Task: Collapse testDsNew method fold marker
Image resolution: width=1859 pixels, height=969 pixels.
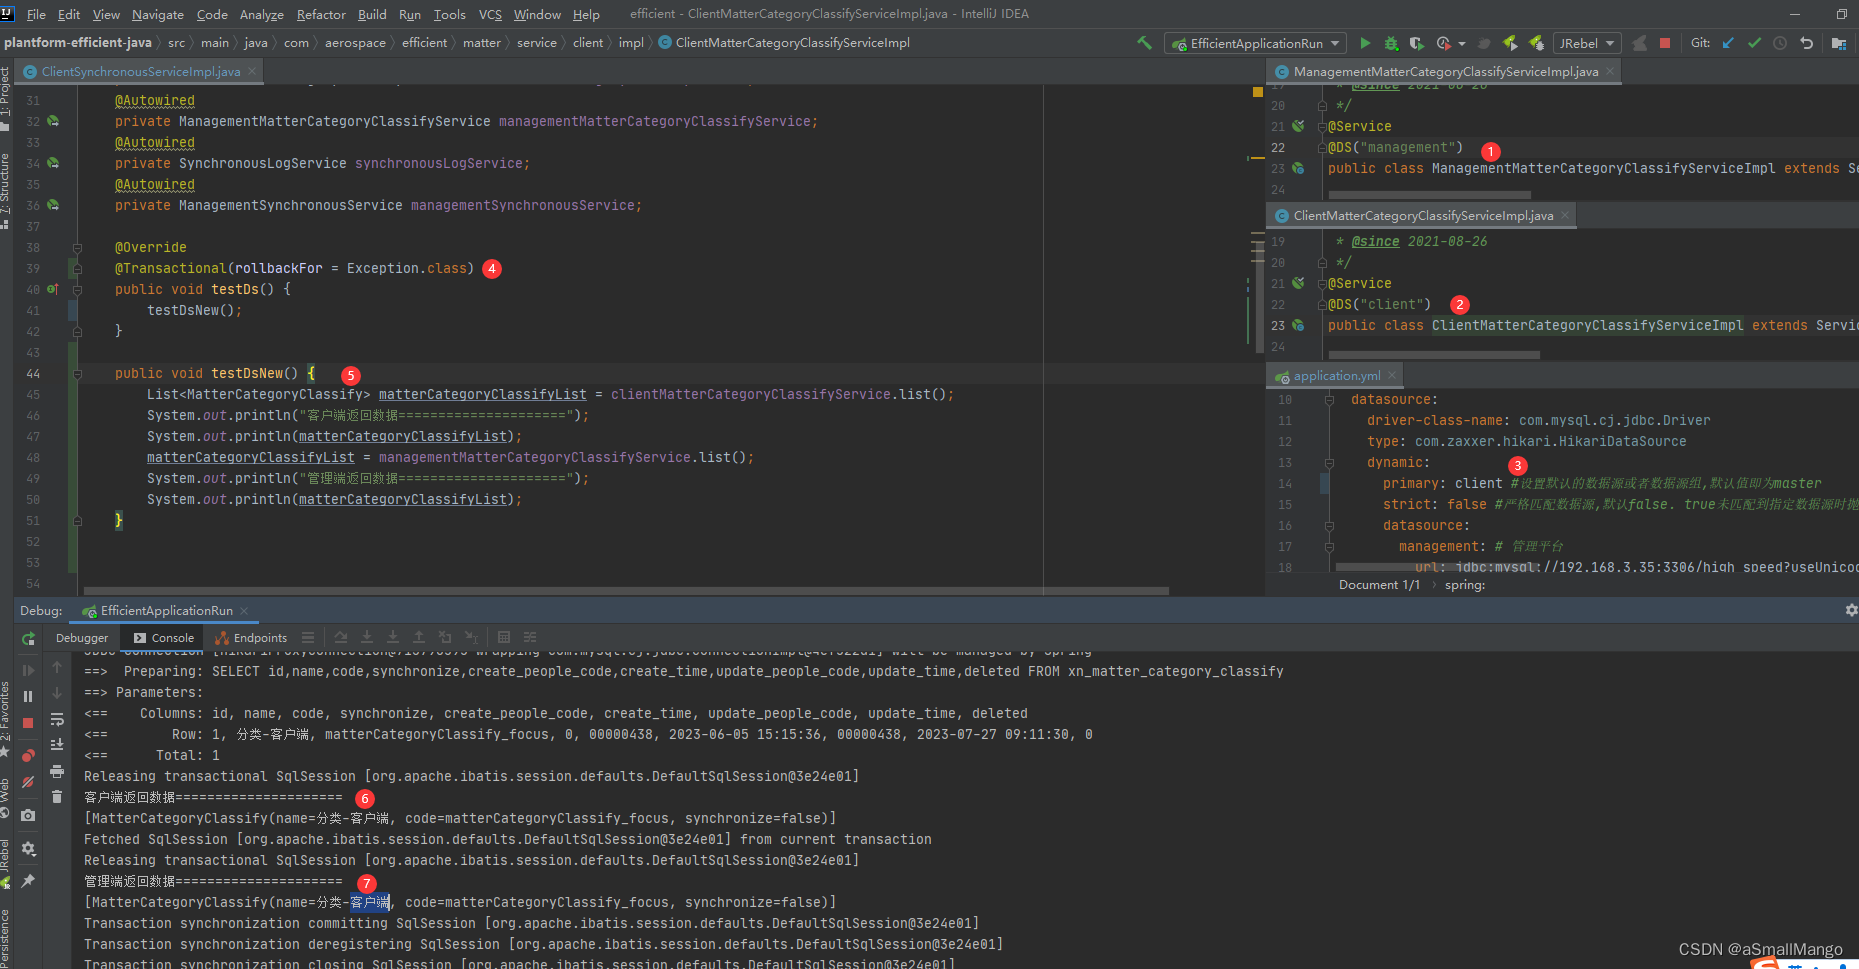Action: click(x=77, y=374)
